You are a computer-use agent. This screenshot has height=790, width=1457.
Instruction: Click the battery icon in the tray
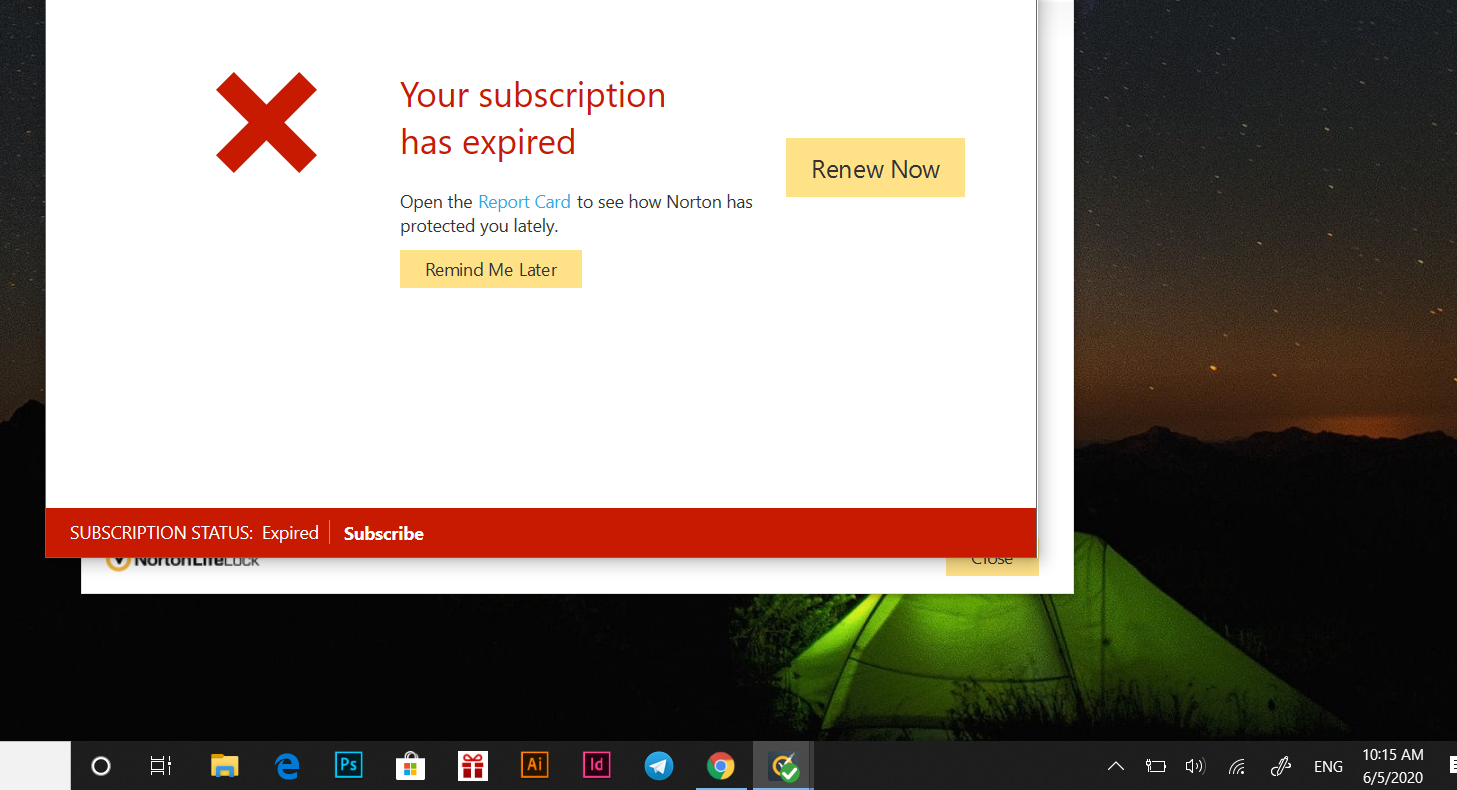pyautogui.click(x=1156, y=767)
